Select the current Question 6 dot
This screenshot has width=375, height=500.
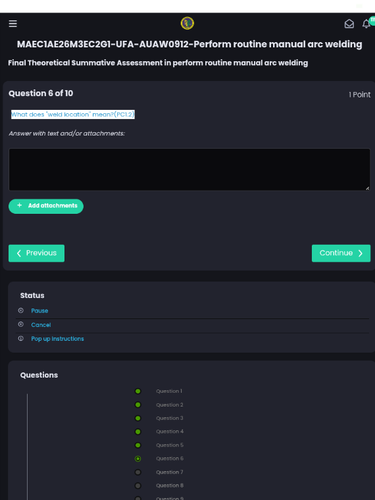coord(138,459)
